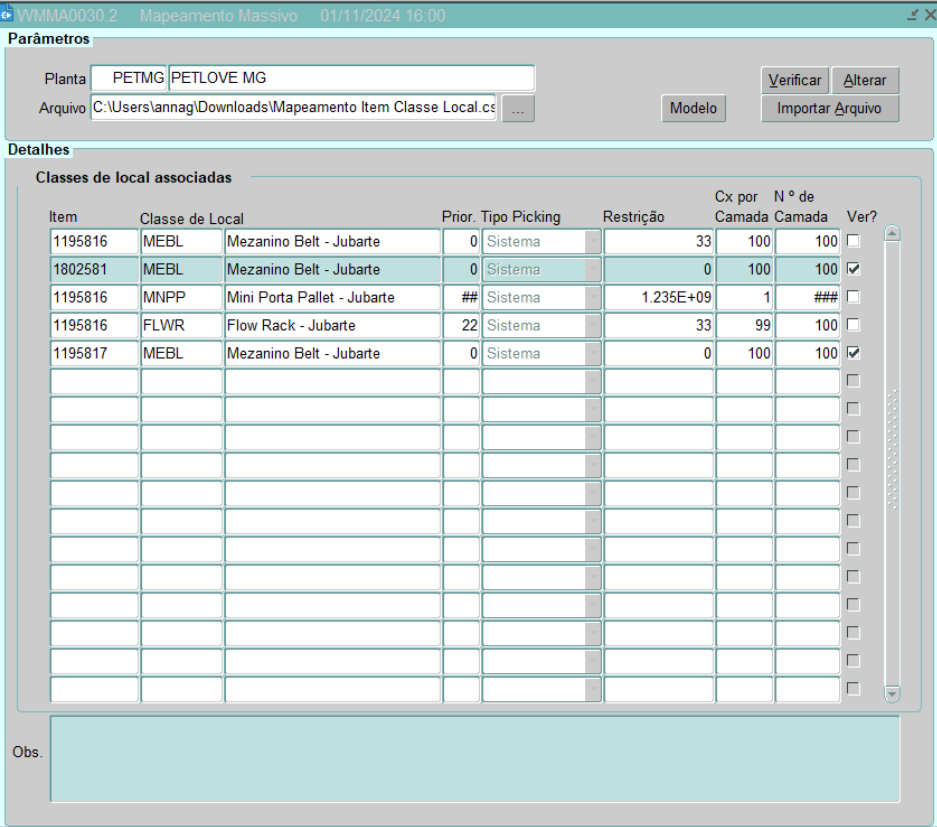
Task: Click the Arquivo file path field
Action: click(294, 108)
